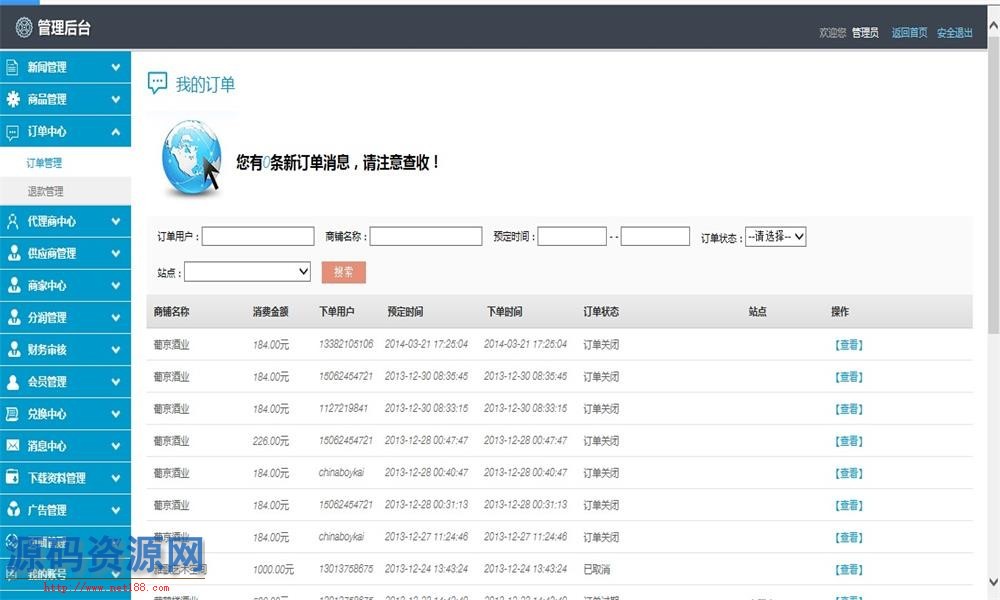Viewport: 1000px width, 600px height.
Task: Click the 下载资料管理 icon
Action: pyautogui.click(x=12, y=478)
